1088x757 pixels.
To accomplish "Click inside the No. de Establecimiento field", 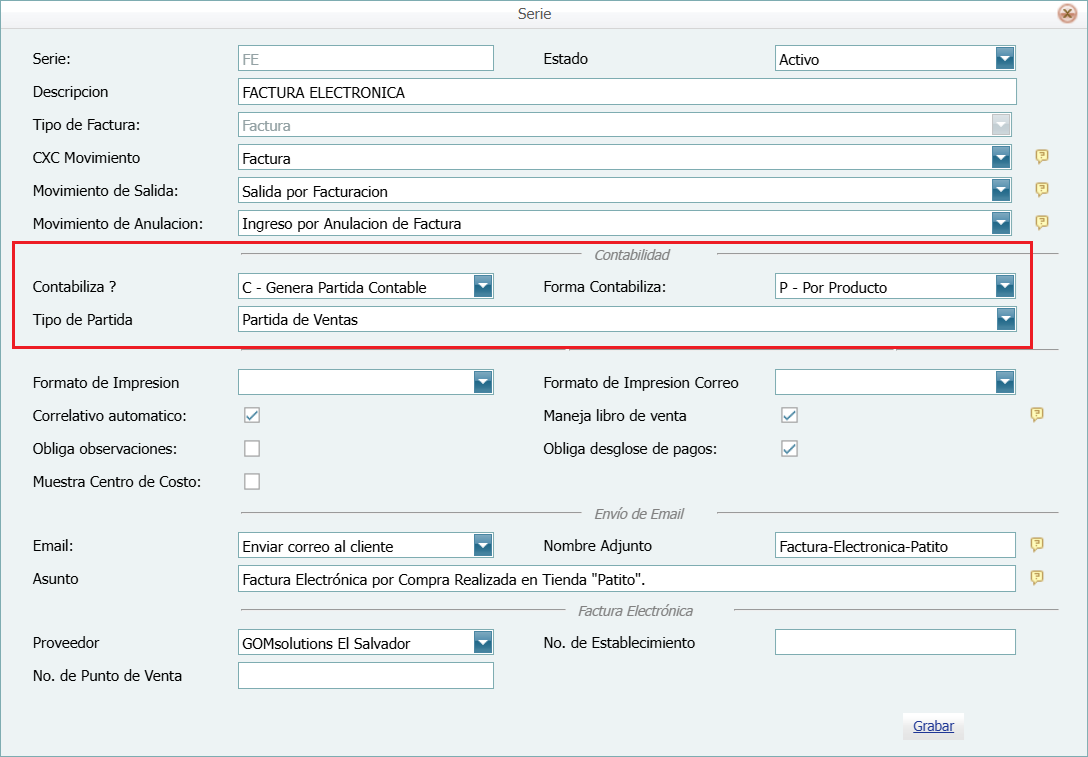I will click(895, 642).
